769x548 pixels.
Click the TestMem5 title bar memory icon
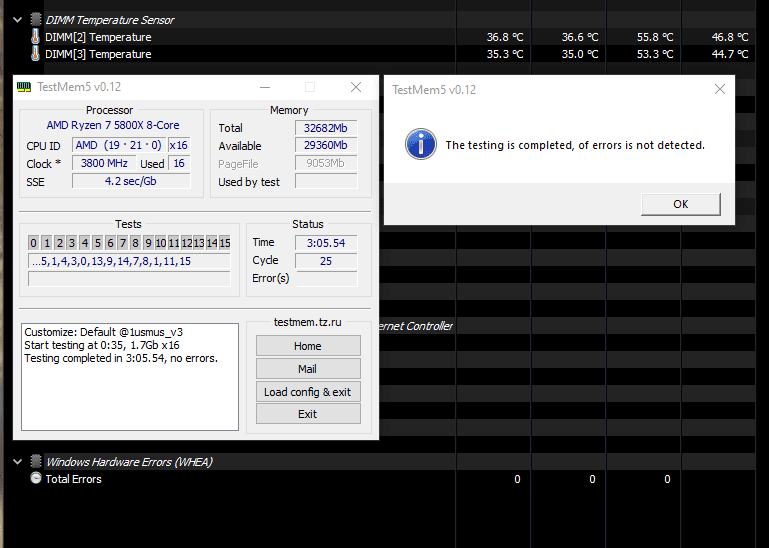(x=24, y=87)
